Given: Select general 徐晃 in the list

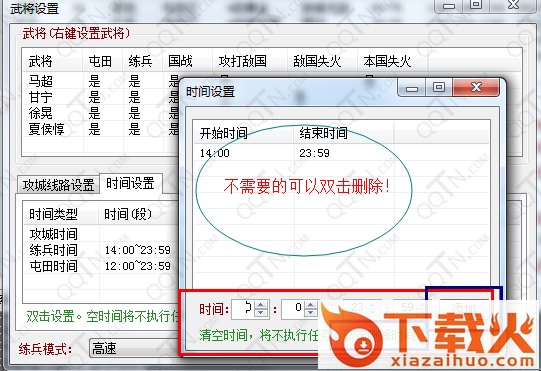Looking at the screenshot, I should click(x=41, y=113).
